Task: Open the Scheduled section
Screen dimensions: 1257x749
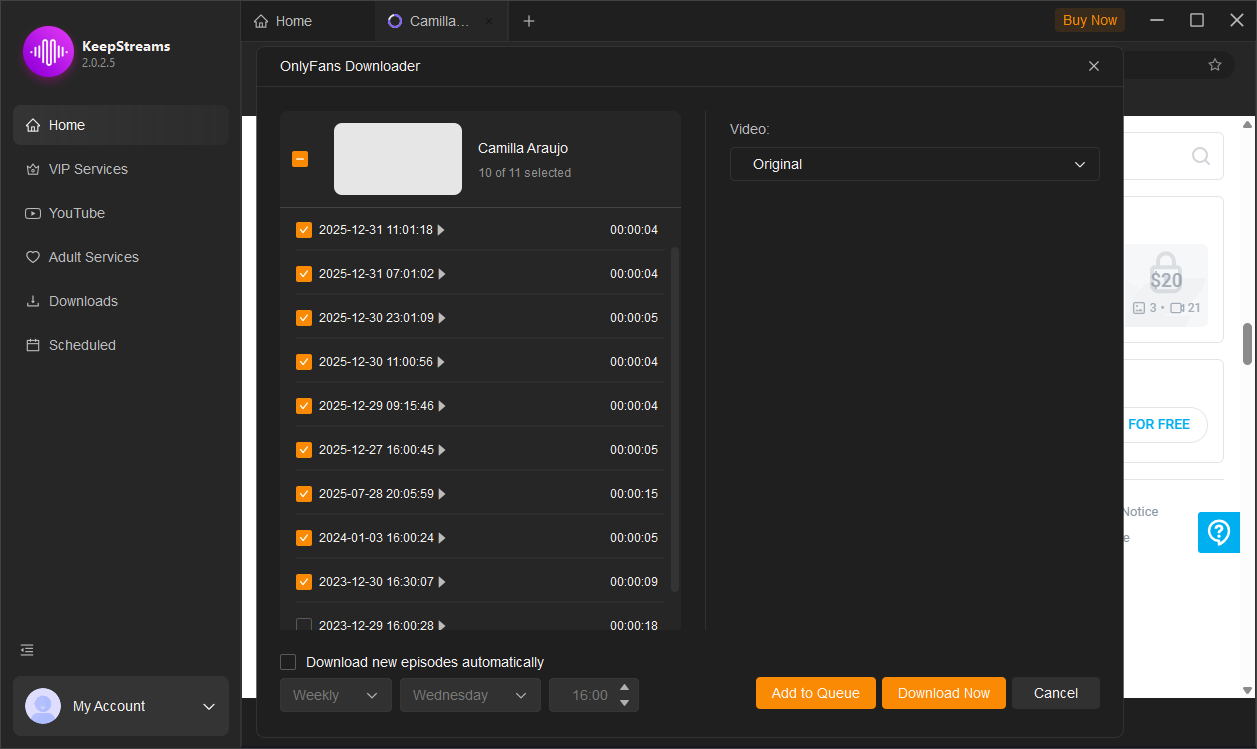Action: click(x=121, y=345)
